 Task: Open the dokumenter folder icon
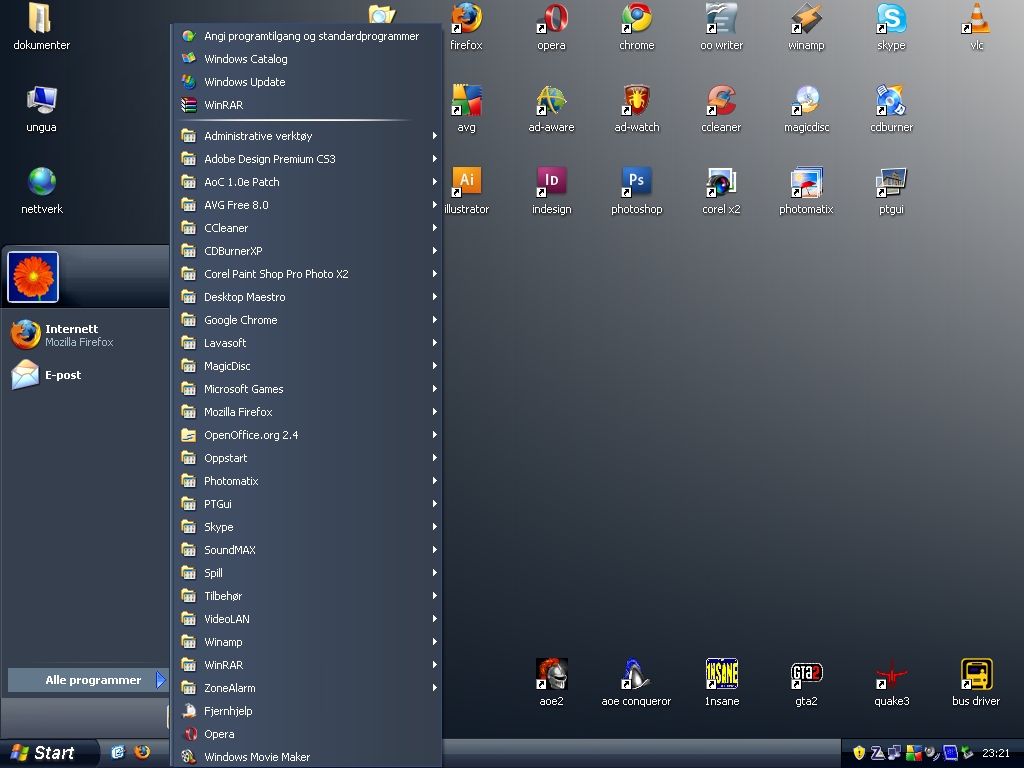[x=41, y=27]
